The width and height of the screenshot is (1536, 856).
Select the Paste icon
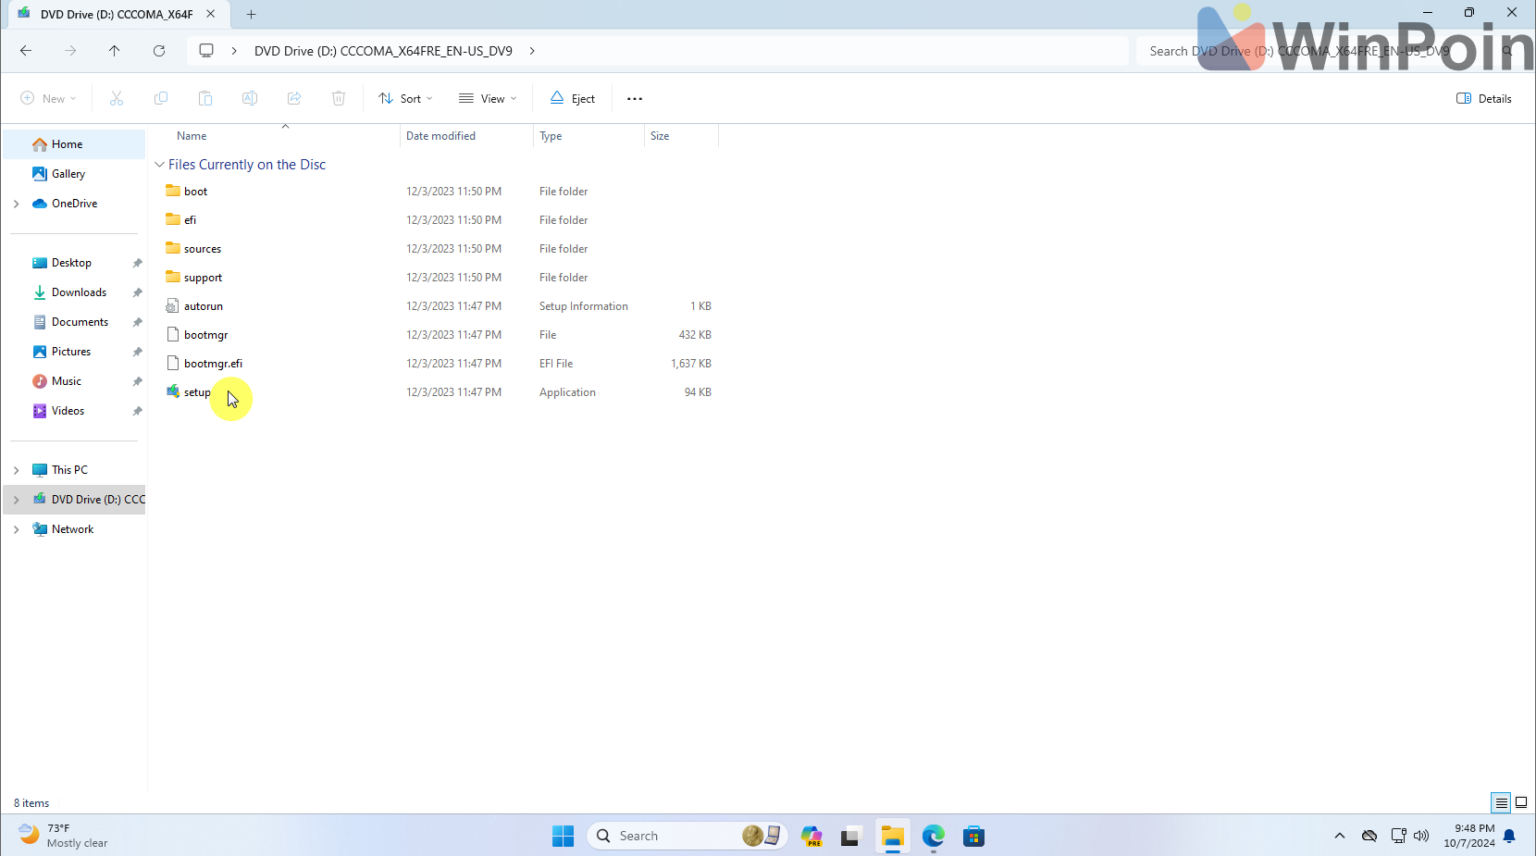tap(205, 98)
